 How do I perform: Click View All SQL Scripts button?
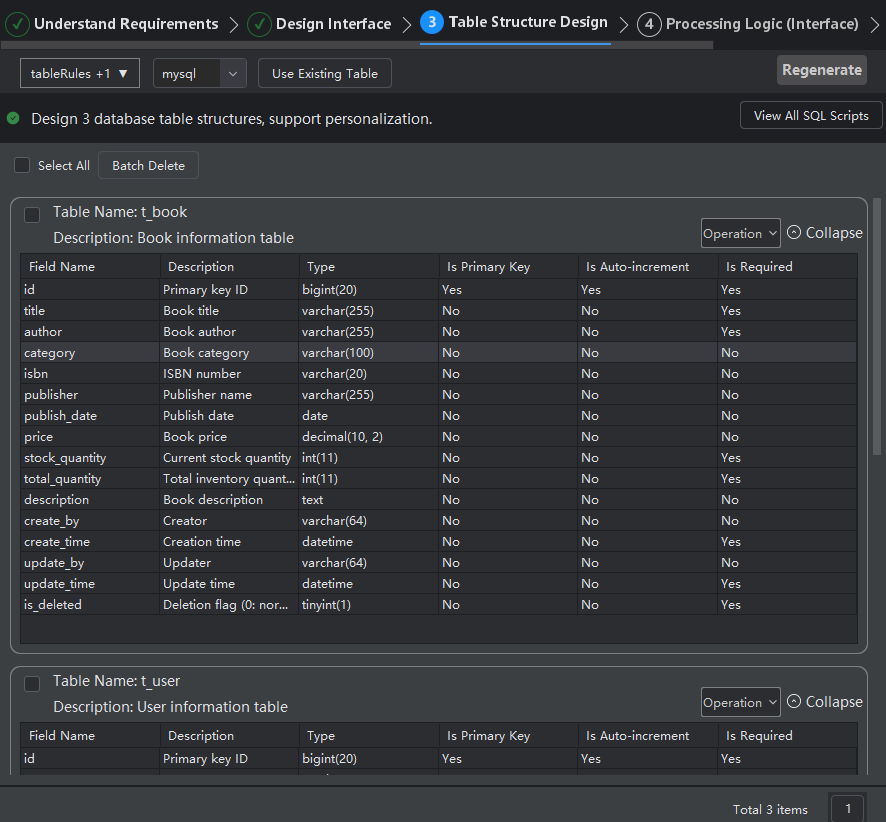tap(810, 115)
